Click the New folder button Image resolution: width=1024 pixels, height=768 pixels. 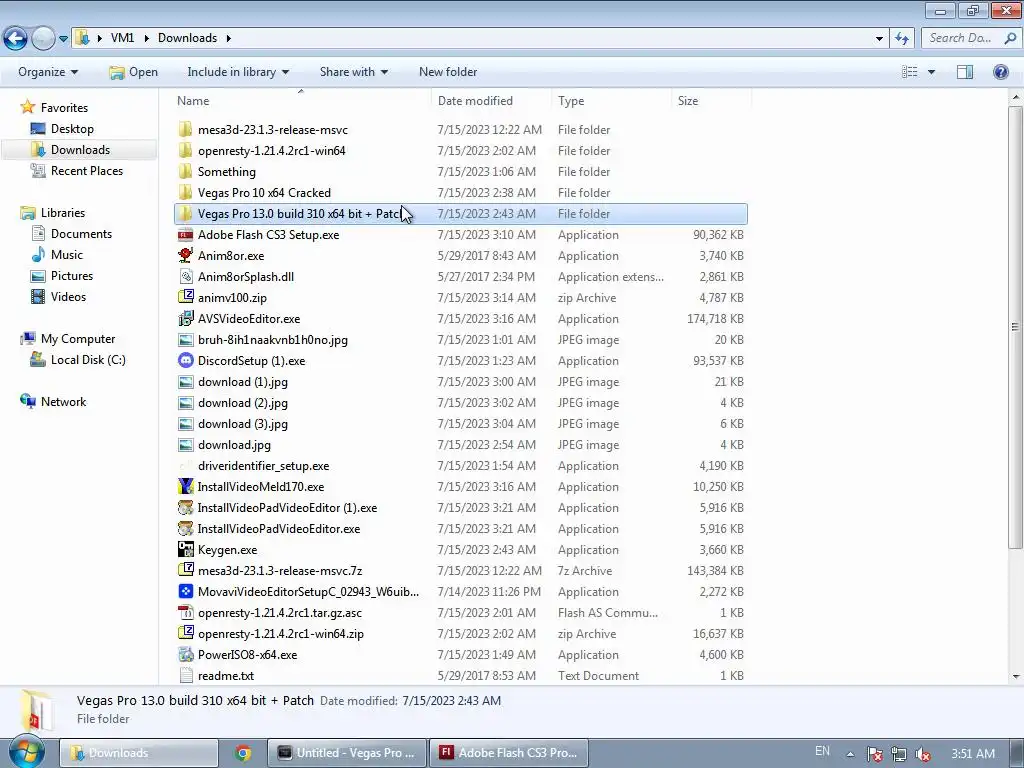[448, 72]
